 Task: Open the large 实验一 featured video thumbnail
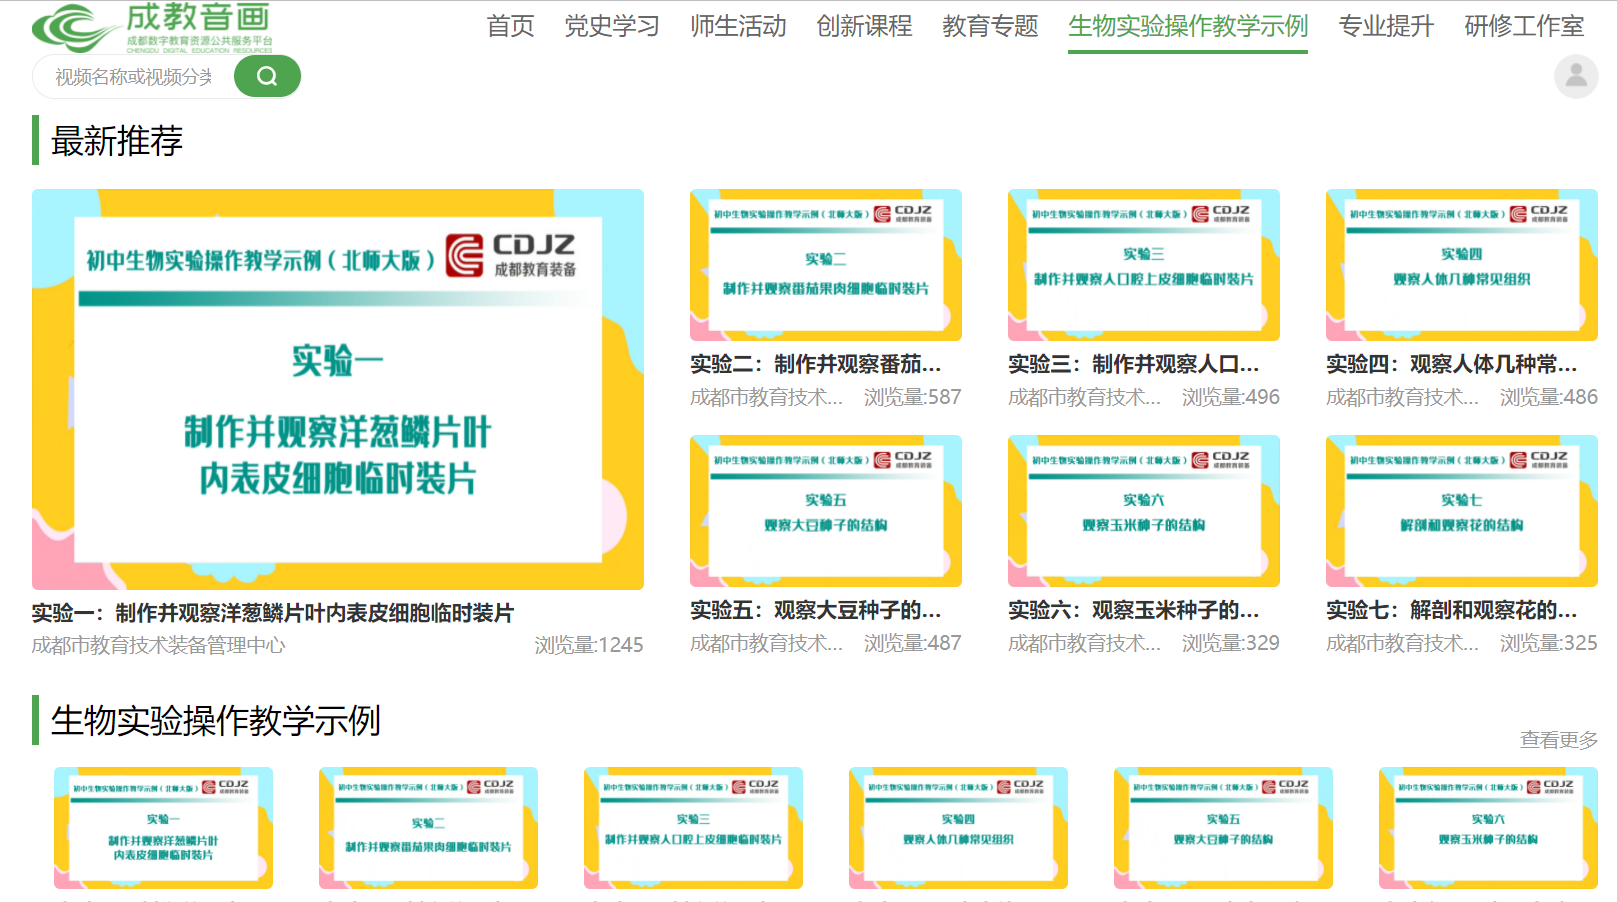(x=338, y=389)
